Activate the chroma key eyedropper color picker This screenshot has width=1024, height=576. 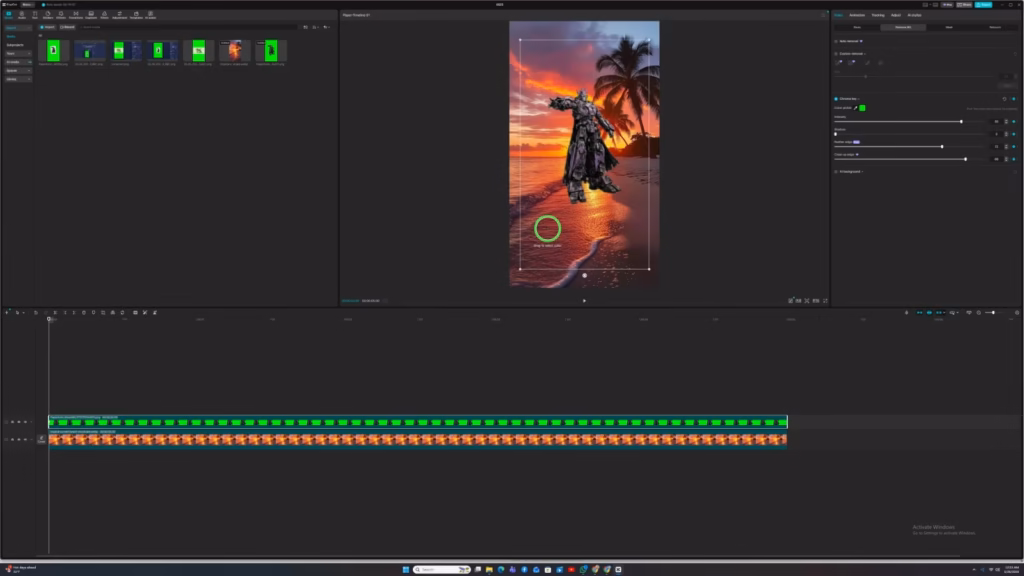coord(856,108)
